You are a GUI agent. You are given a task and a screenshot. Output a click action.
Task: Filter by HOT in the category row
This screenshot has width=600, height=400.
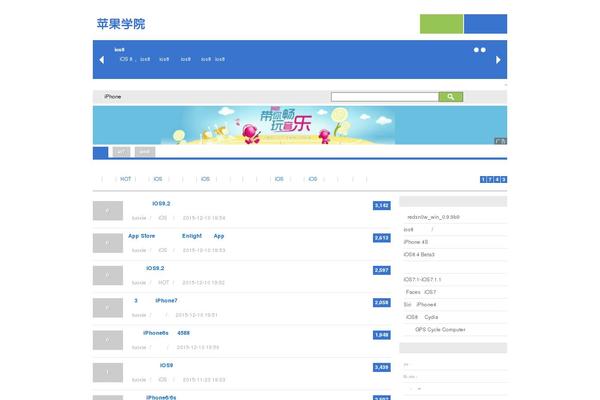126,179
